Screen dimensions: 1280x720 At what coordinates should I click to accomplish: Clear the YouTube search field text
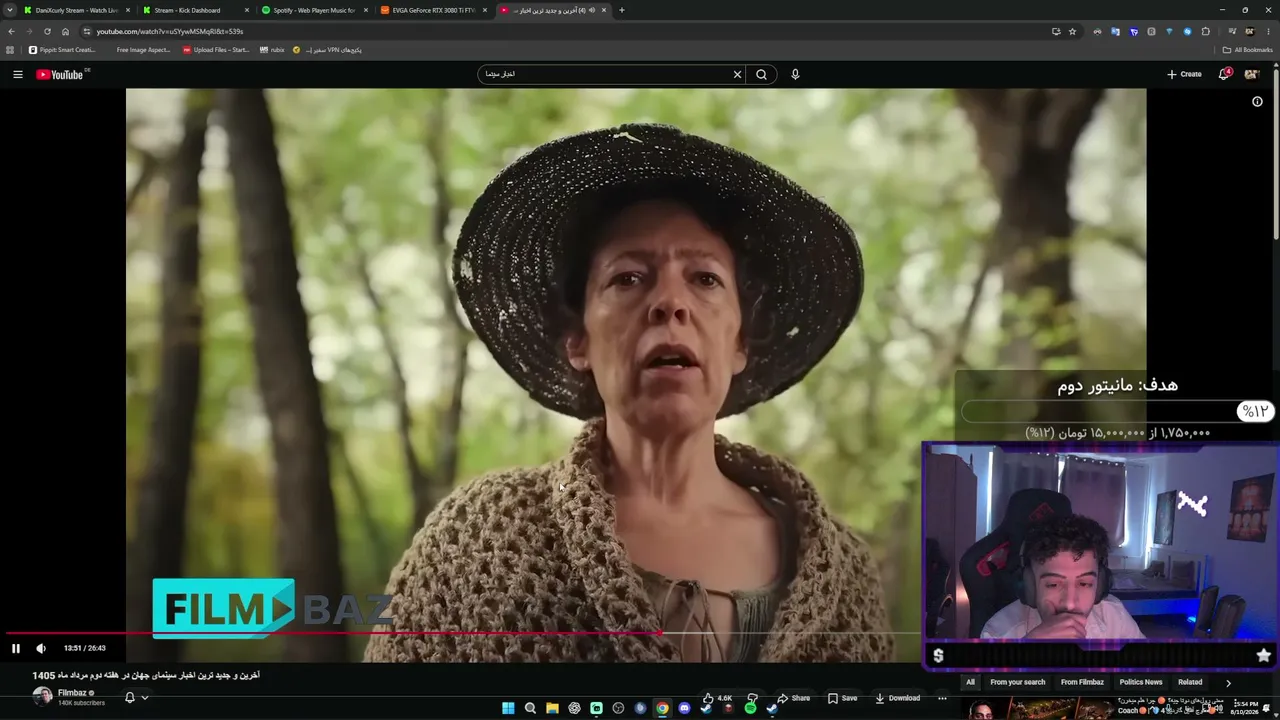[737, 74]
